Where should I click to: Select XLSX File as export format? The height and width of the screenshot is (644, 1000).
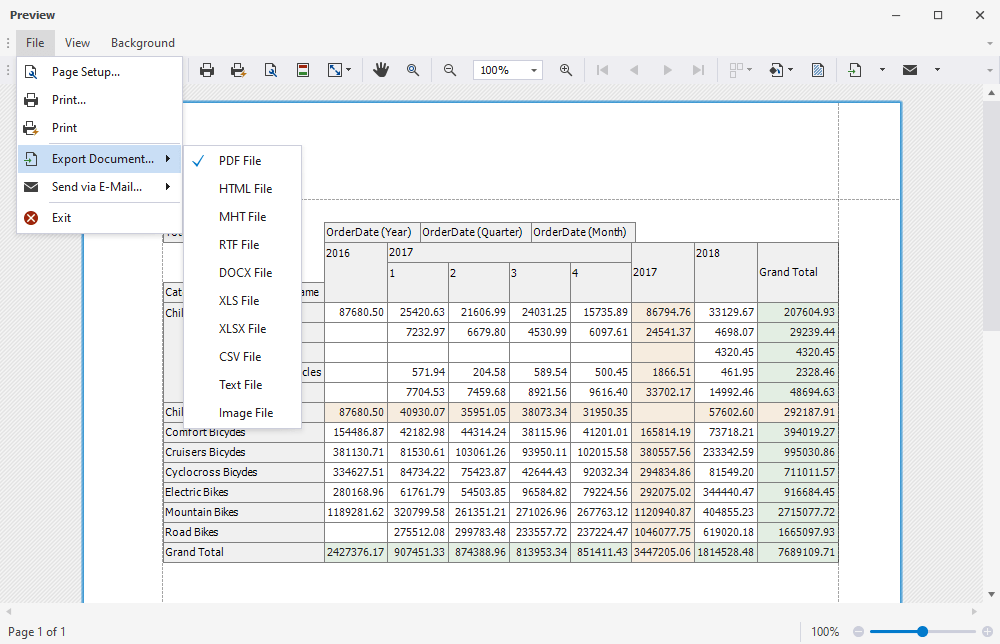[x=244, y=328]
